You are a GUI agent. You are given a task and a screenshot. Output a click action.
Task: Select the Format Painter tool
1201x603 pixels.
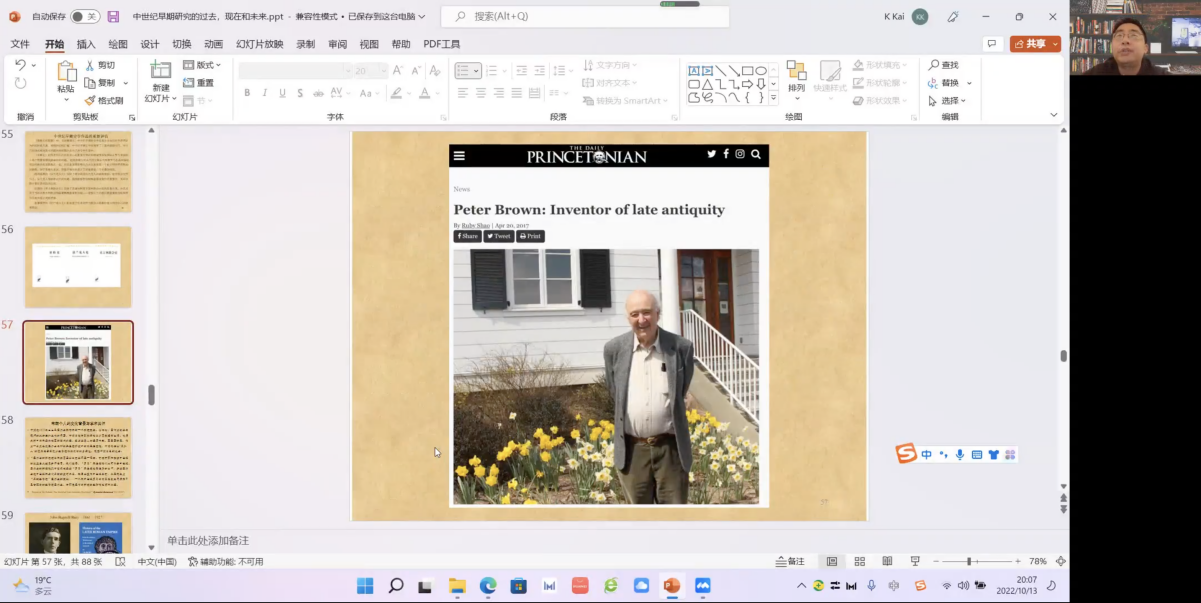[x=104, y=100]
